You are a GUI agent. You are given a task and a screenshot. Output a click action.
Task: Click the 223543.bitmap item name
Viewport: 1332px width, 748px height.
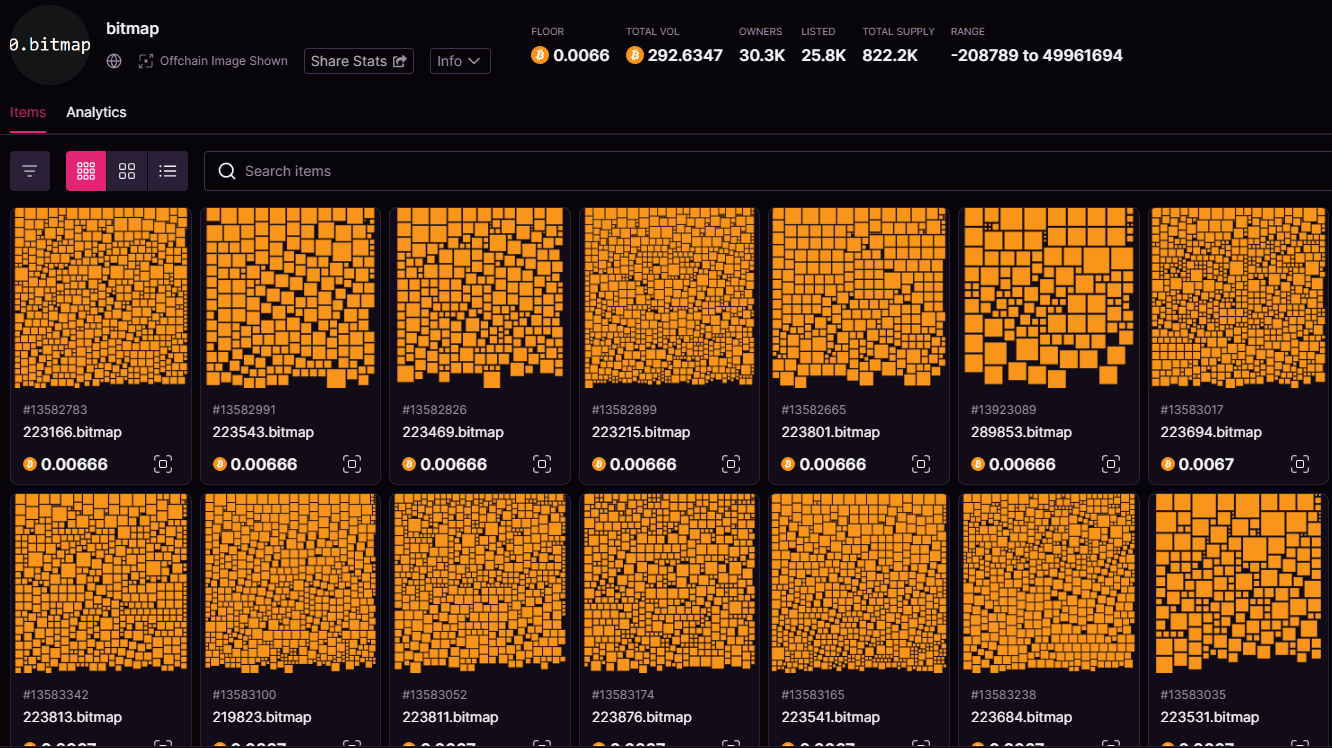pos(263,432)
